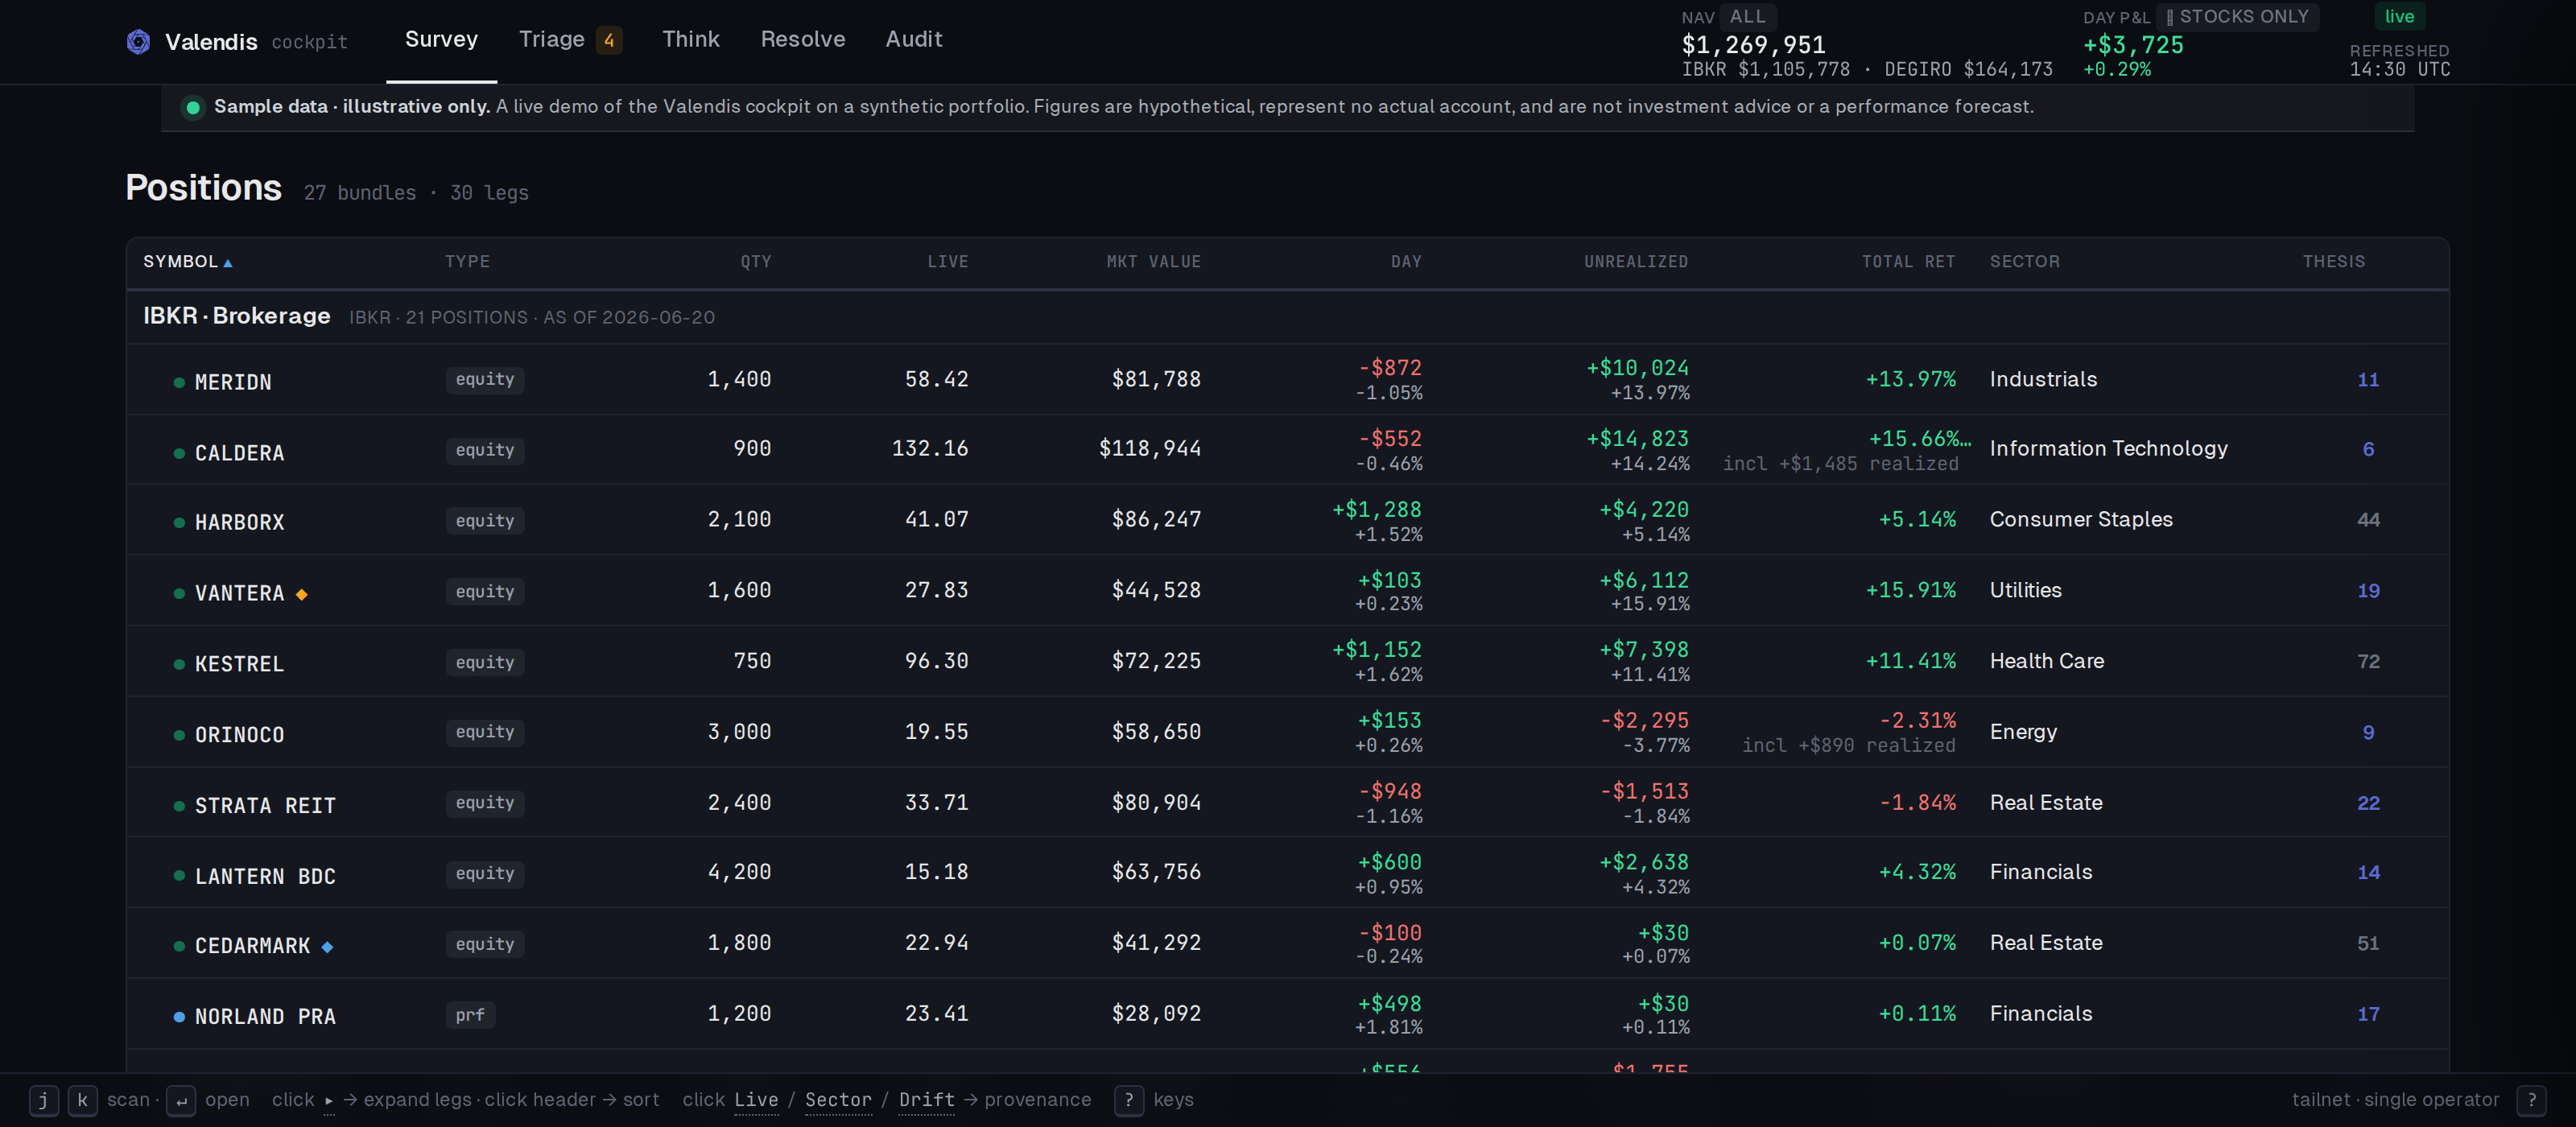The height and width of the screenshot is (1127, 2576).
Task: Click the live status badge
Action: click(2398, 16)
